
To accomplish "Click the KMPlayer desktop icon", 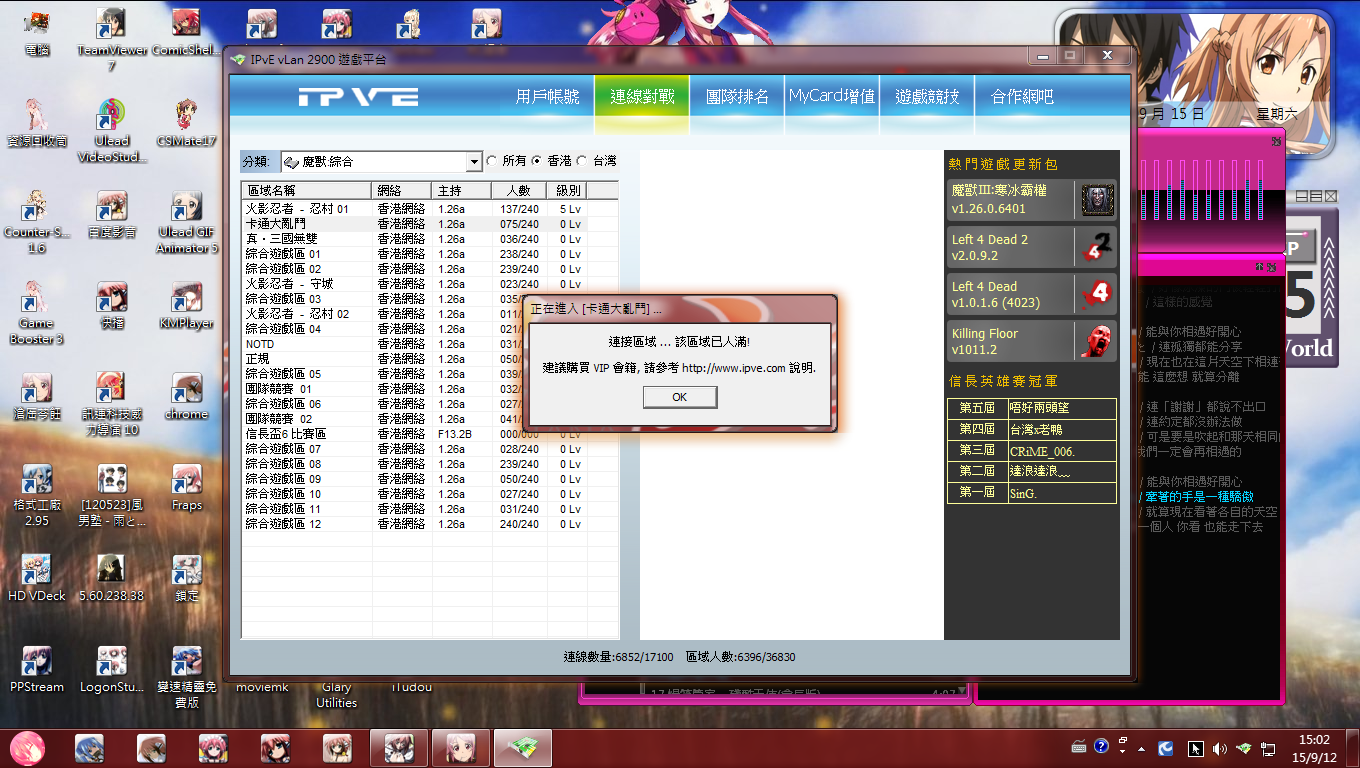I will pos(186,299).
